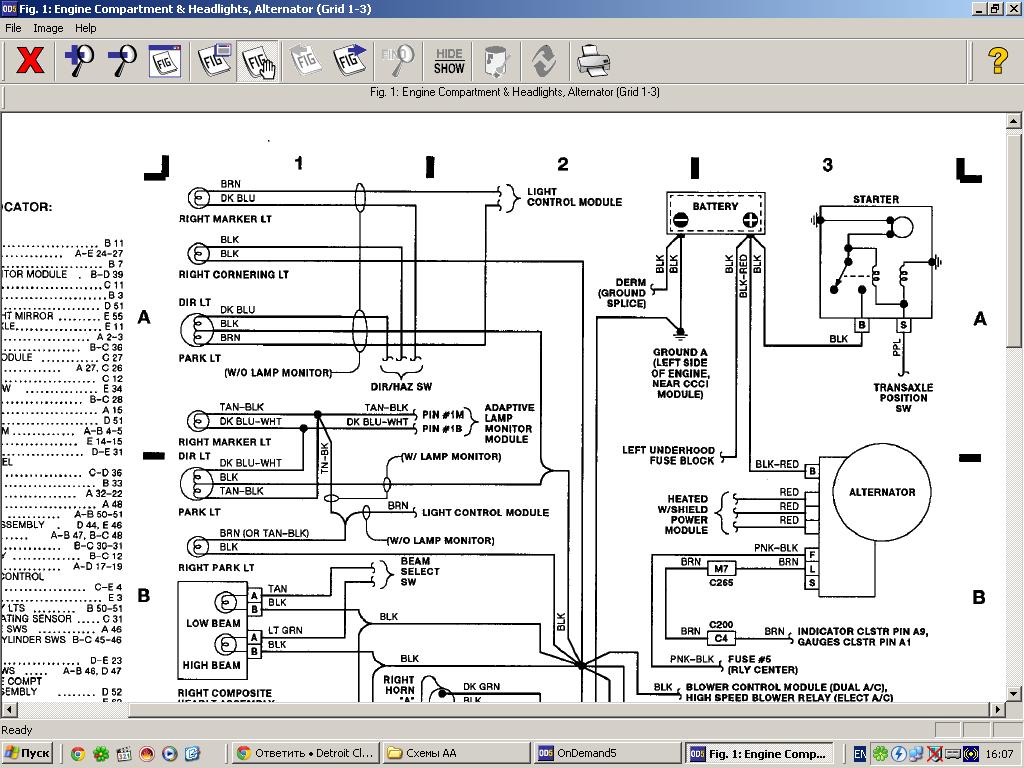The width and height of the screenshot is (1024, 768).
Task: Zoom out with the minus magnifier tool
Action: [x=122, y=61]
